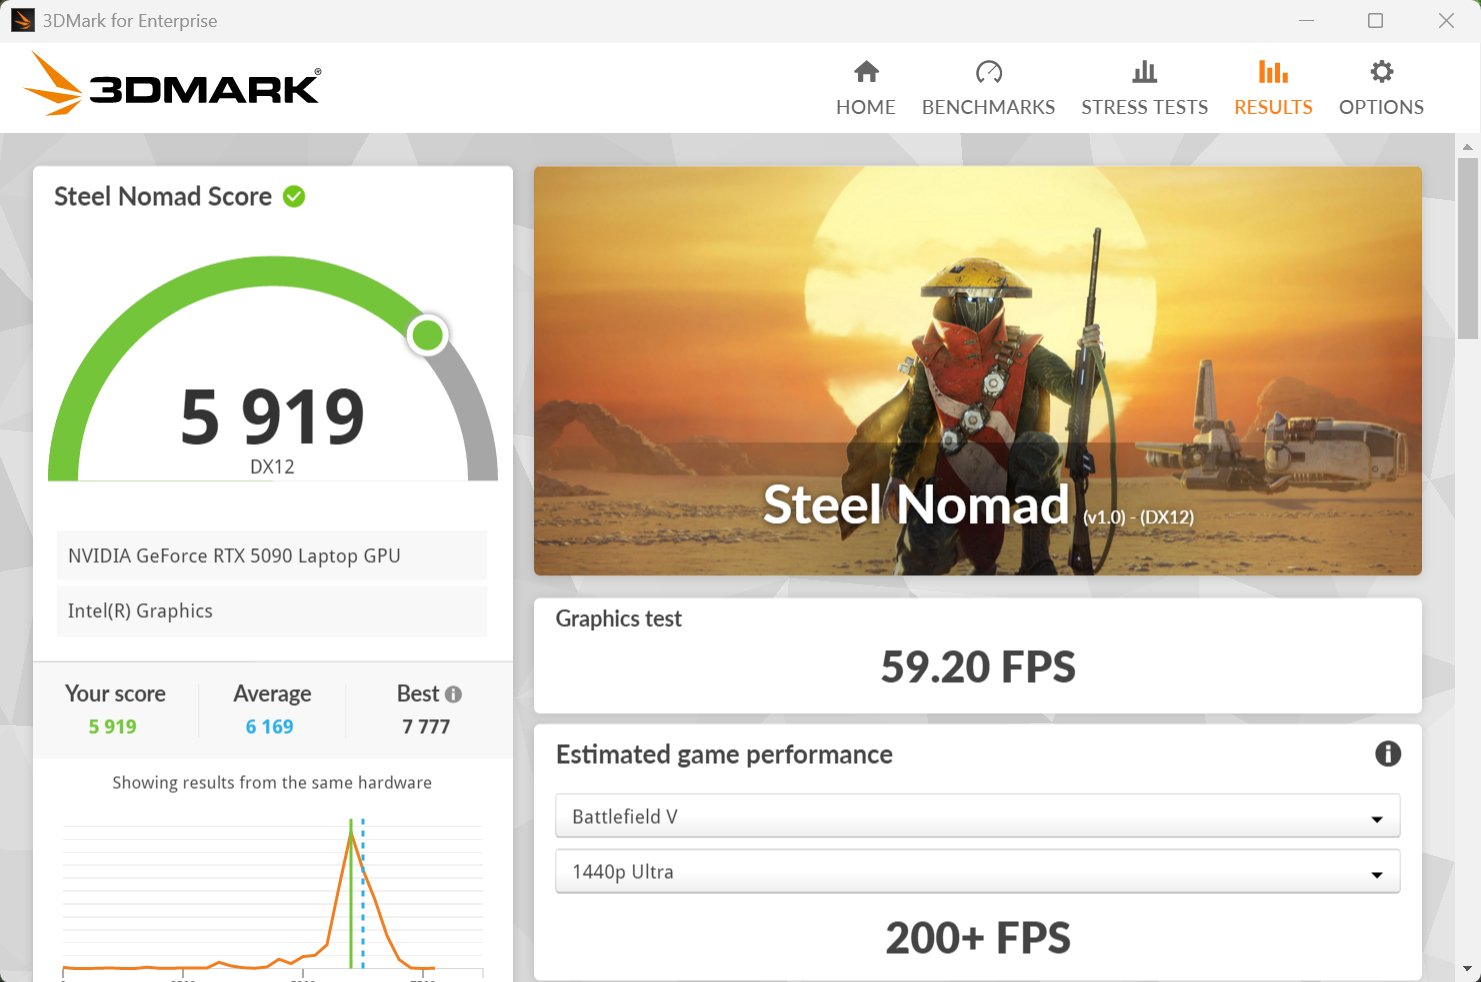The height and width of the screenshot is (982, 1481).
Task: Select the STRESS TESTS menu item
Action: [1144, 88]
